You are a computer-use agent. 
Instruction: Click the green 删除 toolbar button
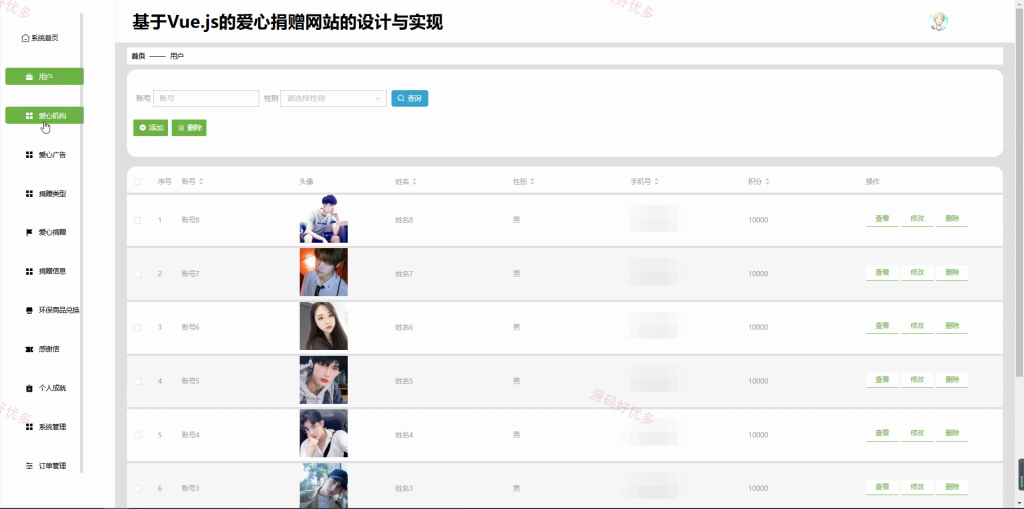coord(189,128)
